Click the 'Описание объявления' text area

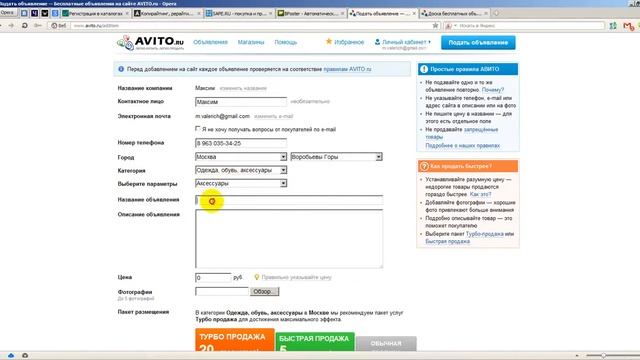[x=289, y=239]
